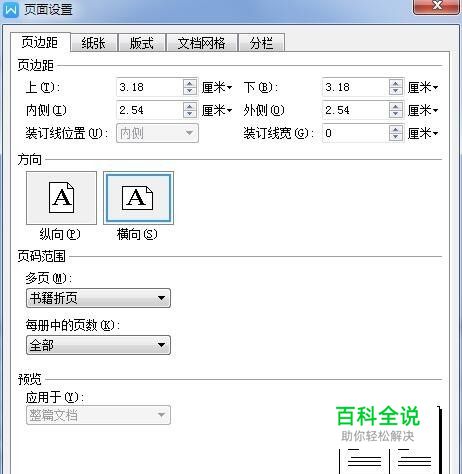The image size is (462, 474).
Task: Click the 应用于(Y) label
Action: click(x=55, y=397)
